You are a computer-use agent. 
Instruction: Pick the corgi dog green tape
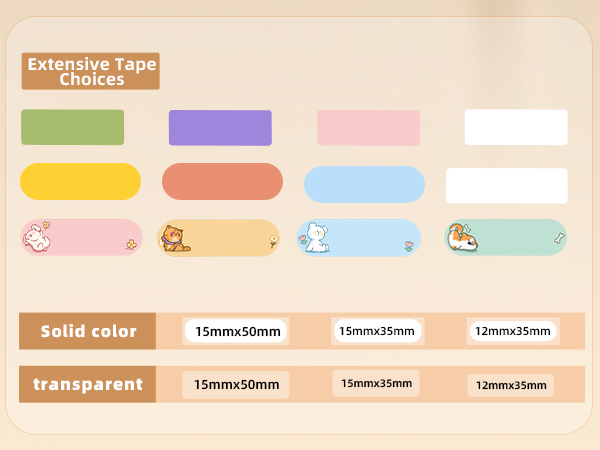pos(505,237)
